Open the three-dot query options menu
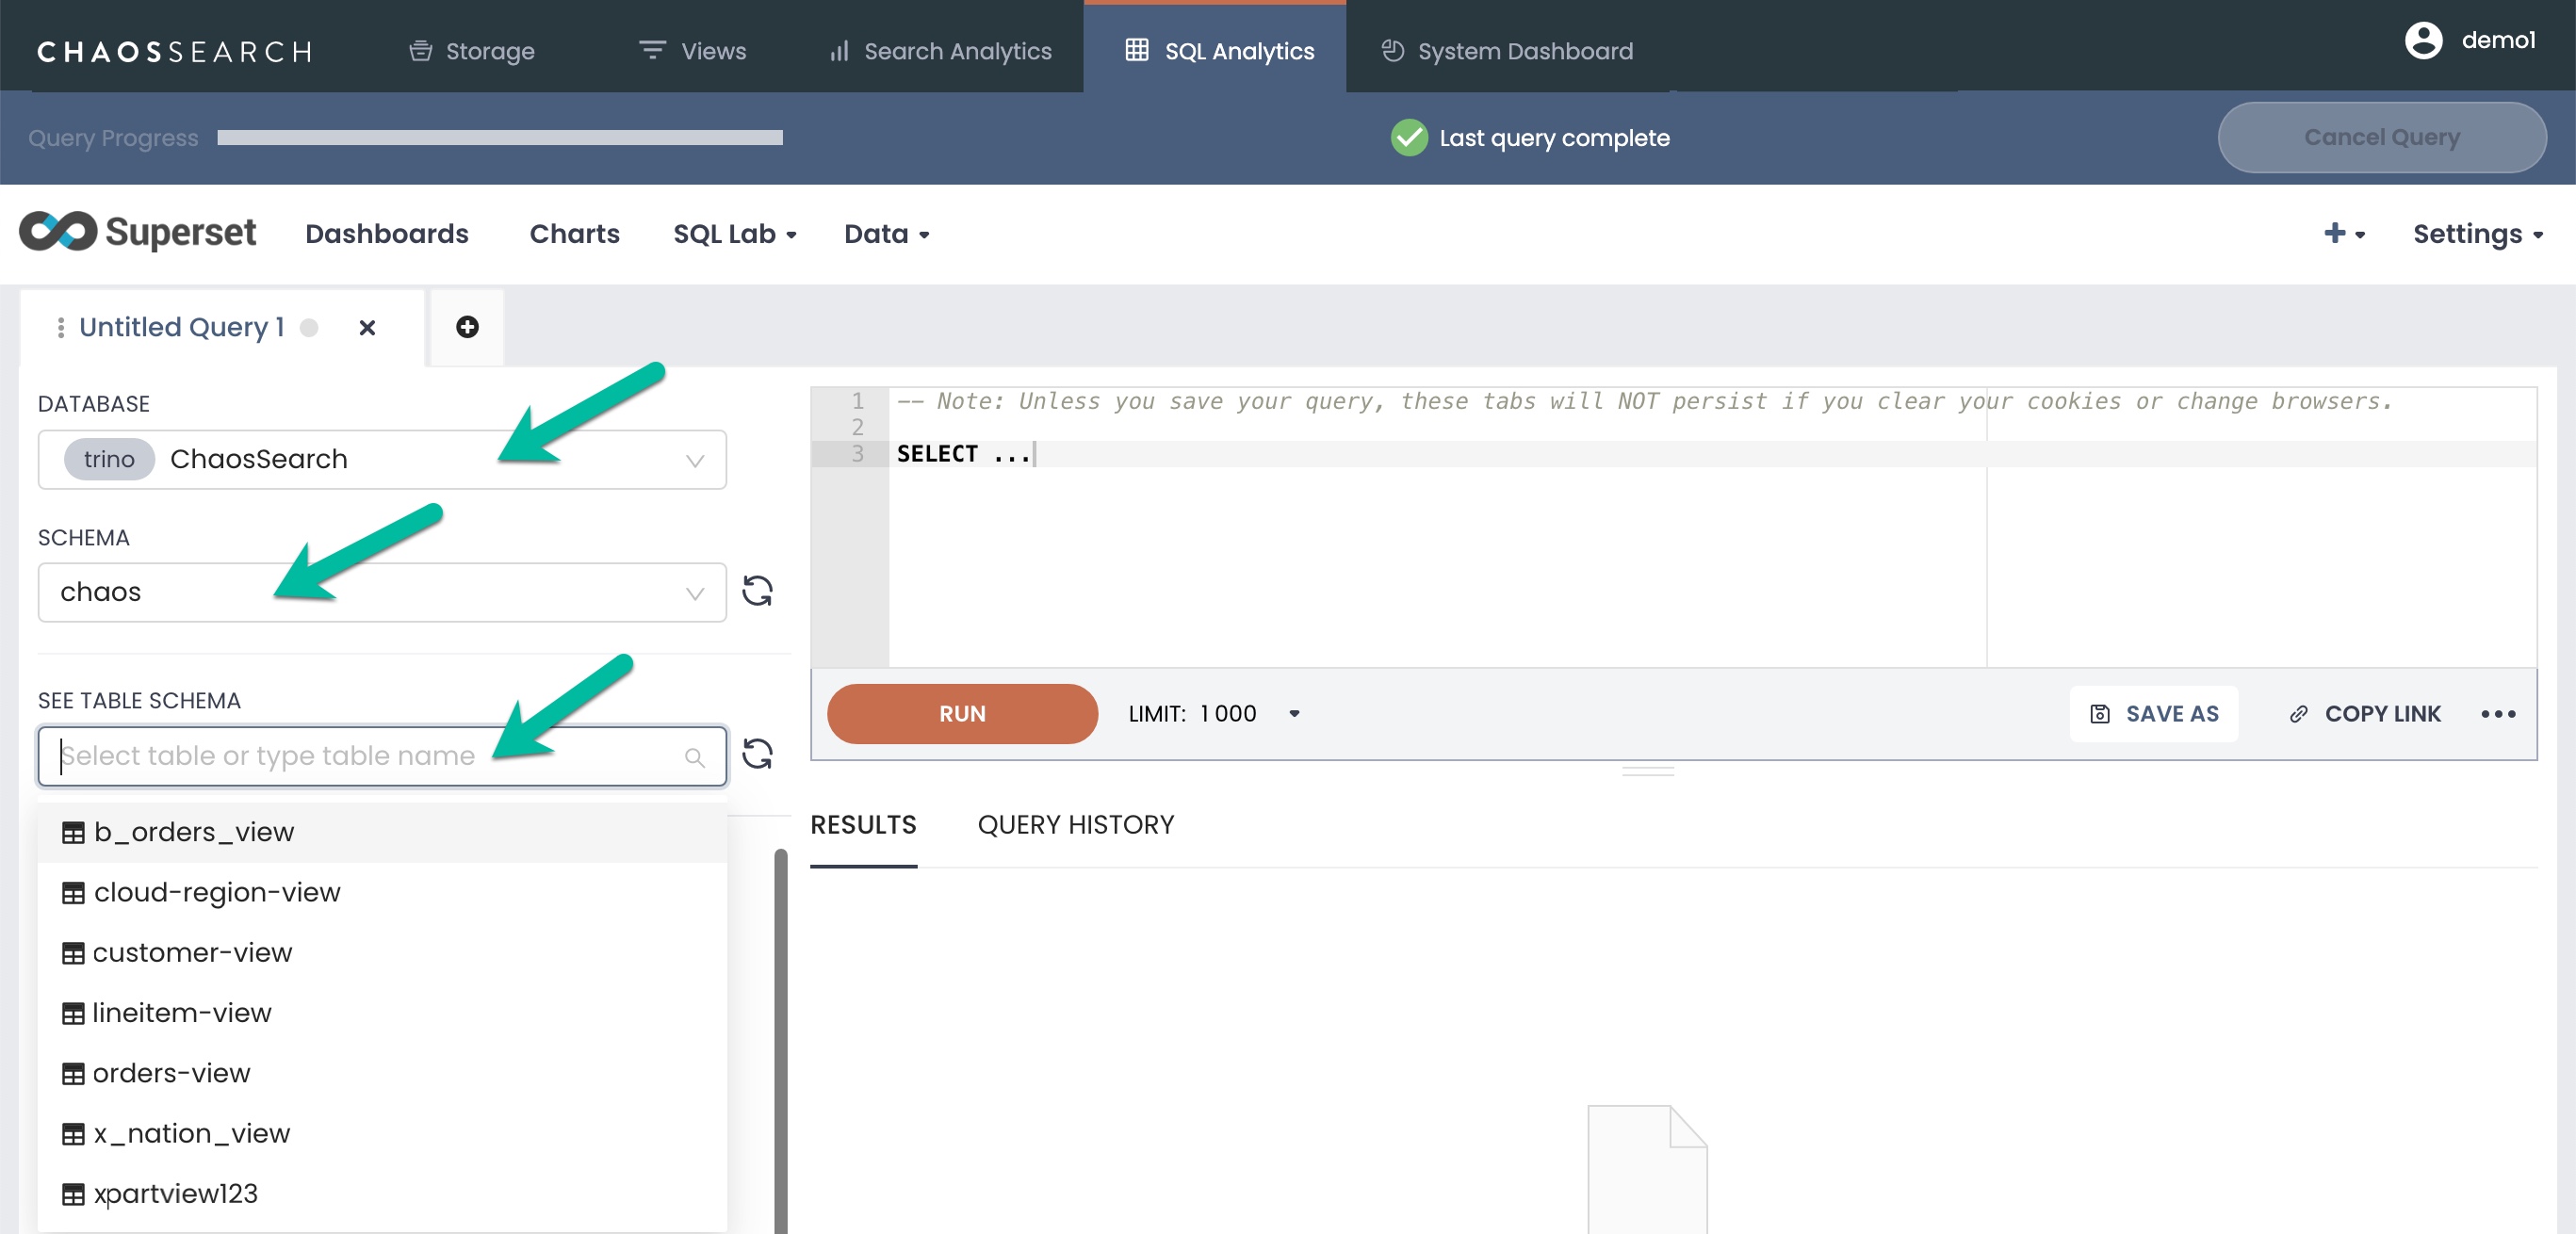This screenshot has width=2576, height=1234. click(2497, 714)
